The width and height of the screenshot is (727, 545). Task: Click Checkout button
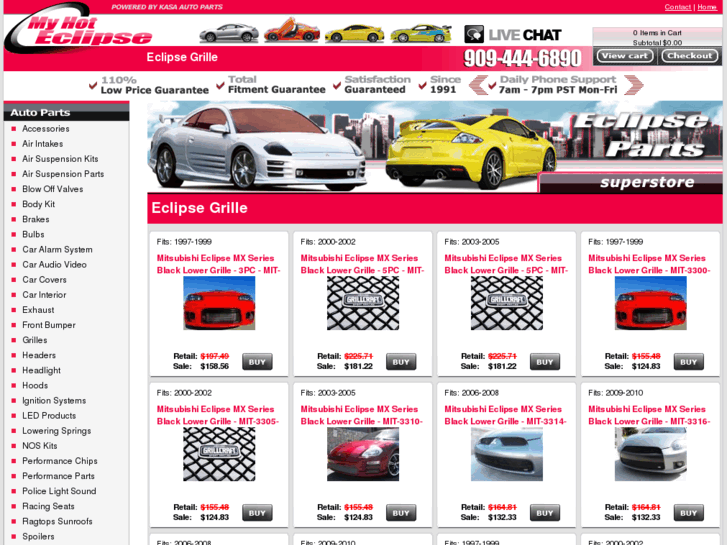point(689,56)
